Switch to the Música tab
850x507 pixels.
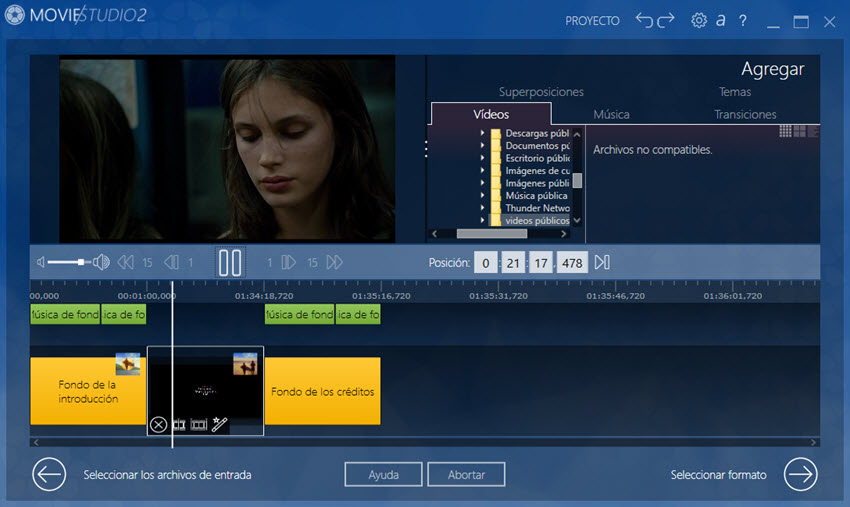click(x=611, y=114)
